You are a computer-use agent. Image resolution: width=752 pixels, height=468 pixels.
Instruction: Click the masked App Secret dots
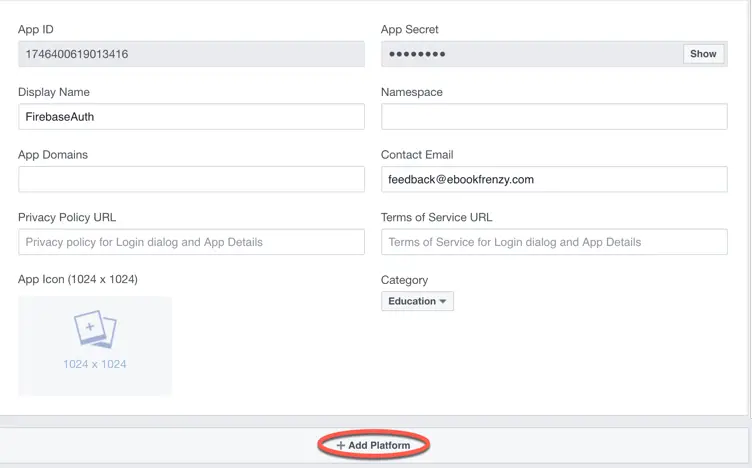pyautogui.click(x=418, y=54)
